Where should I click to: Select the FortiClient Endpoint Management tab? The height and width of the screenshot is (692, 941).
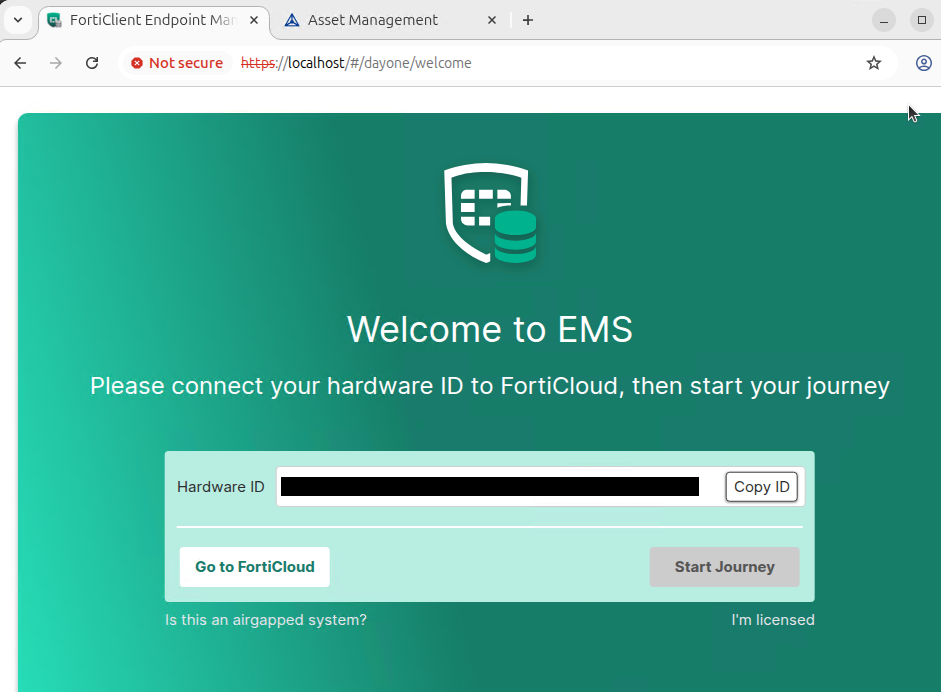[153, 20]
